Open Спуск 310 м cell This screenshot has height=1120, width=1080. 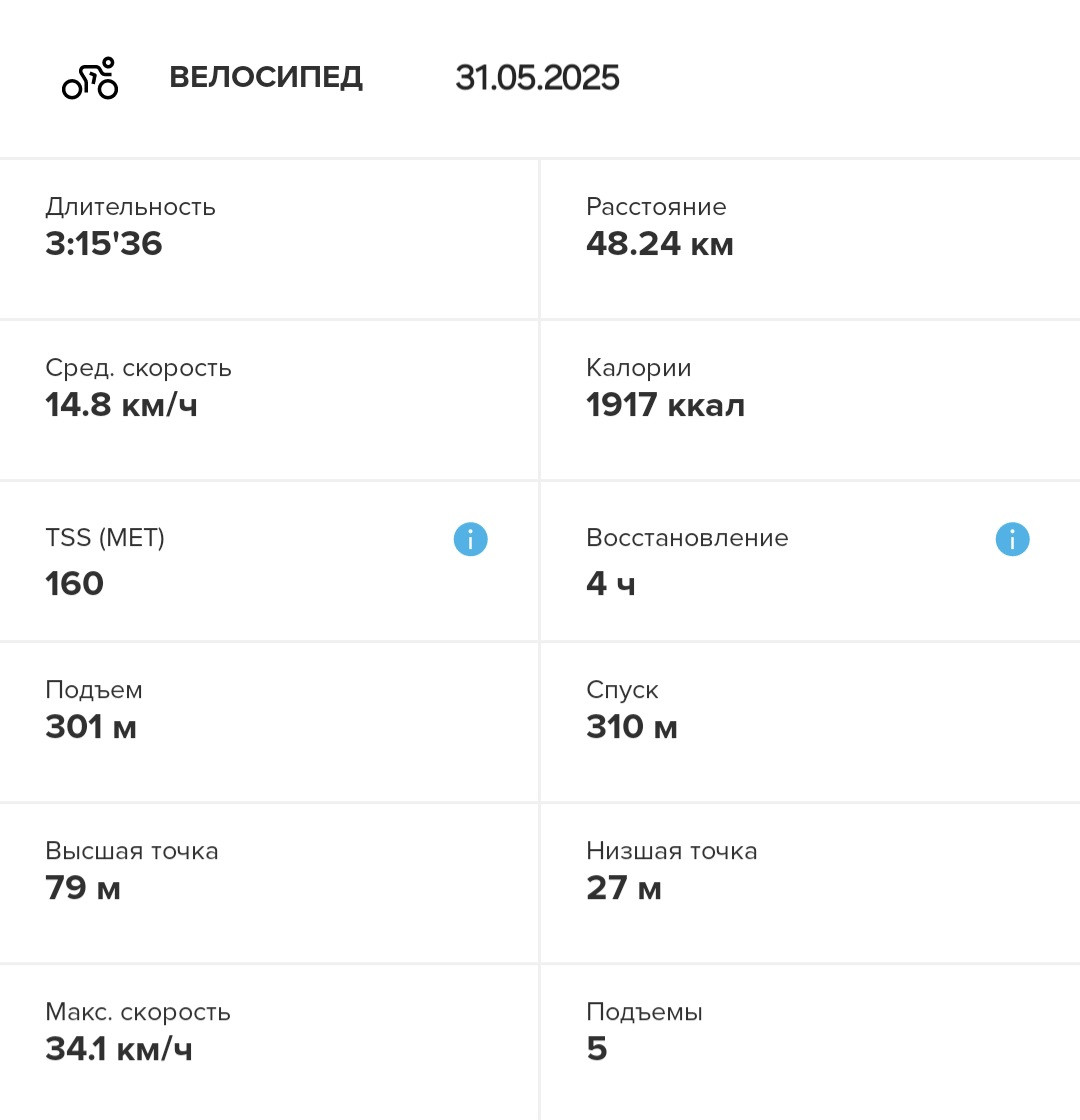tap(811, 722)
